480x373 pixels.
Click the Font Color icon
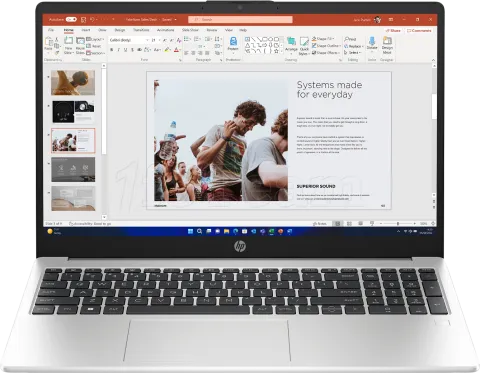[x=176, y=50]
